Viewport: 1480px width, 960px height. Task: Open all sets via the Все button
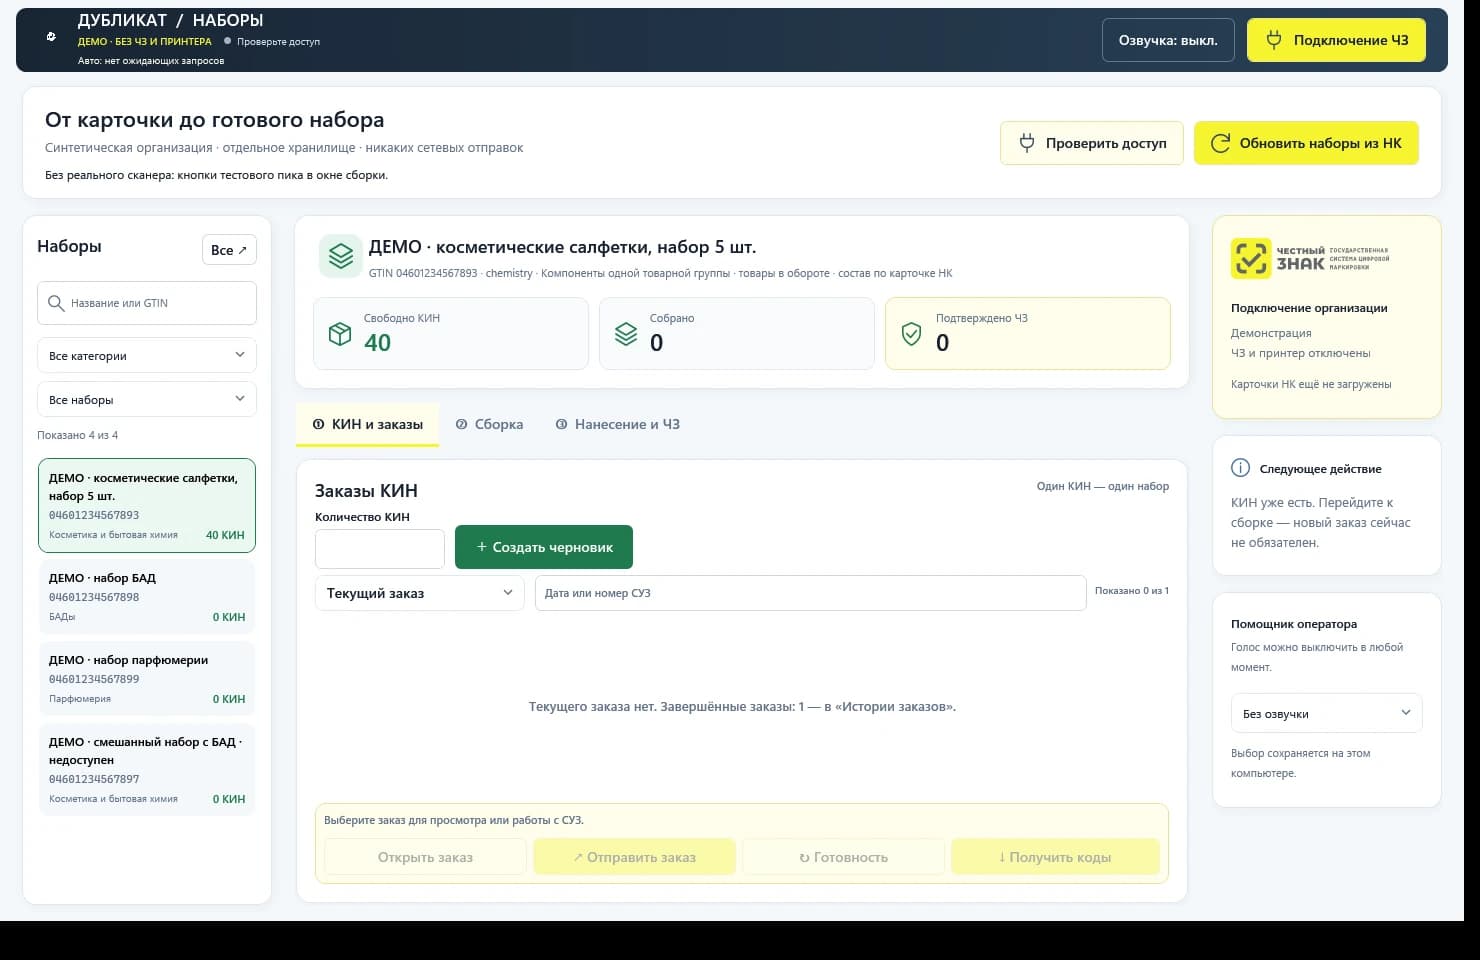click(x=229, y=250)
